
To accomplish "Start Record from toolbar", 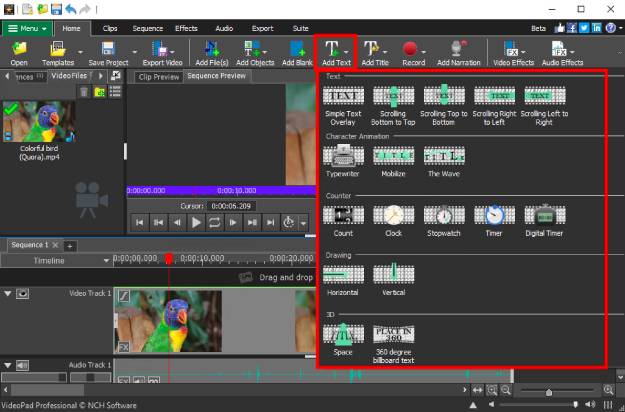I will click(x=413, y=53).
